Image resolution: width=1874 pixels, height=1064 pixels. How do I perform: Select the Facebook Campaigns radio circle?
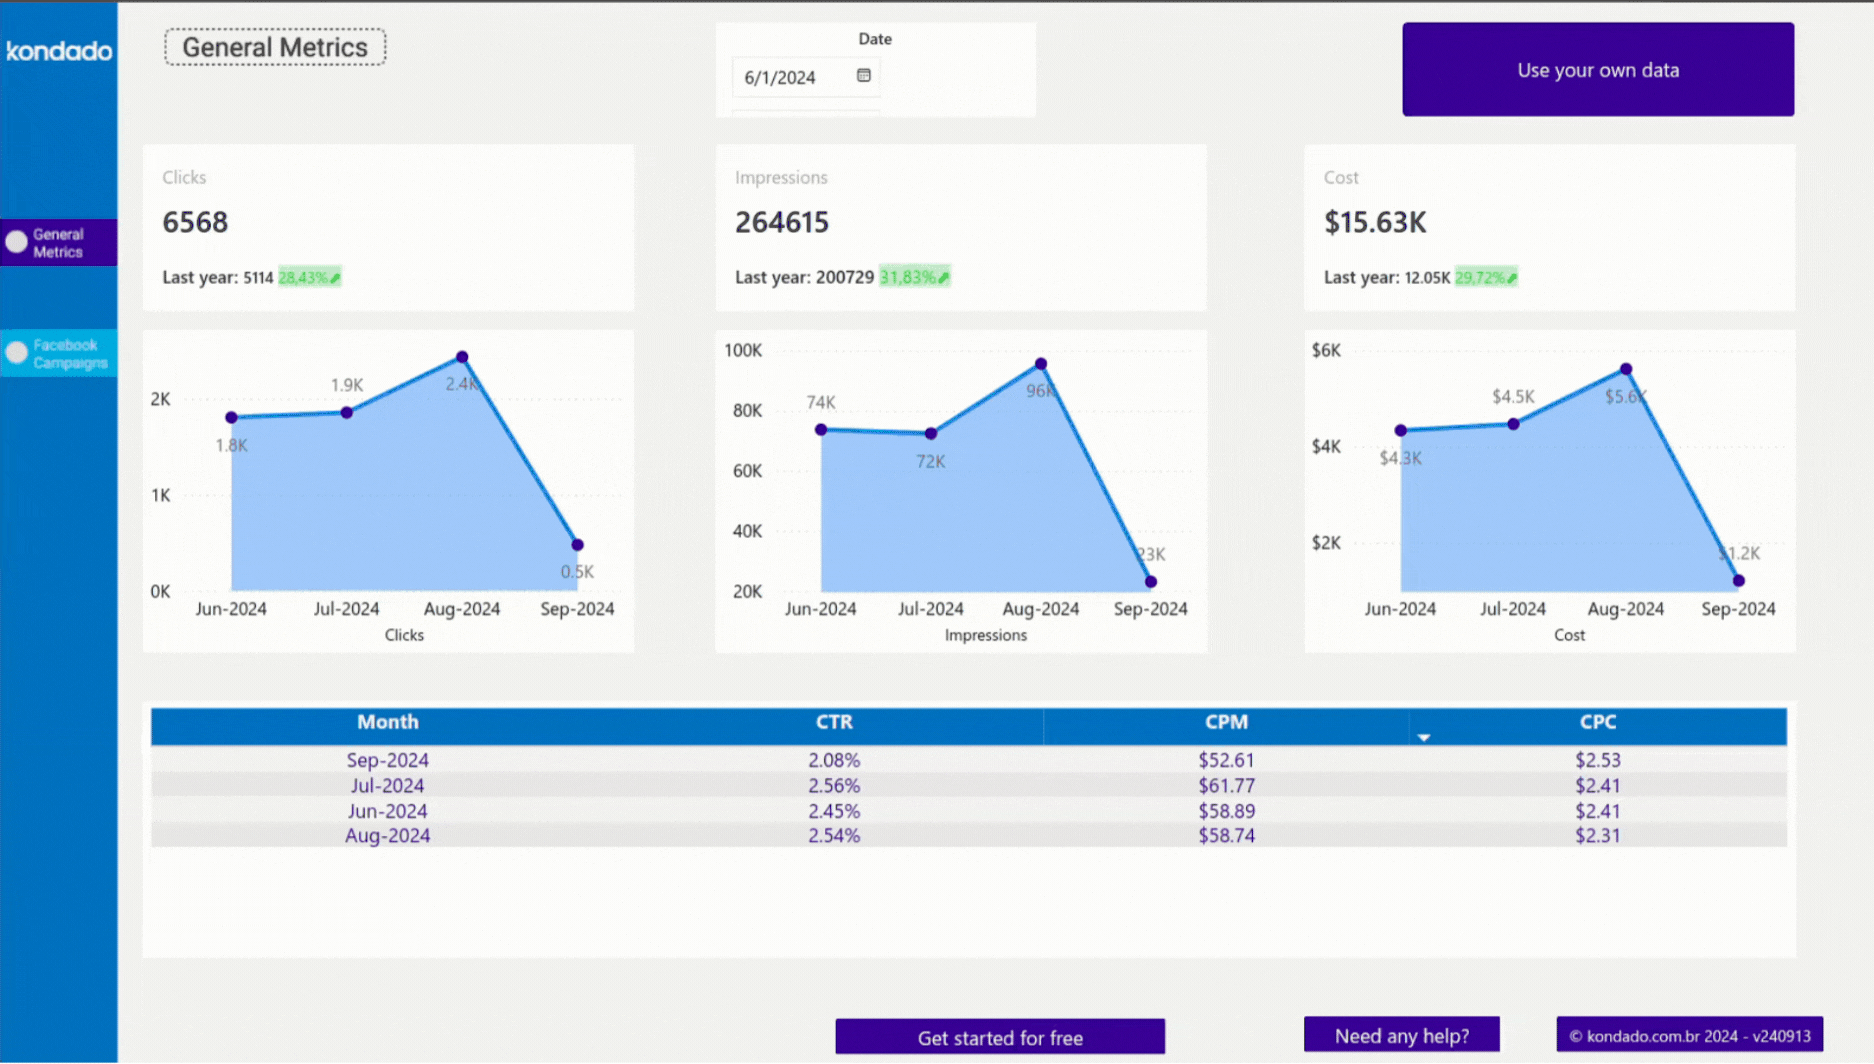pyautogui.click(x=15, y=352)
